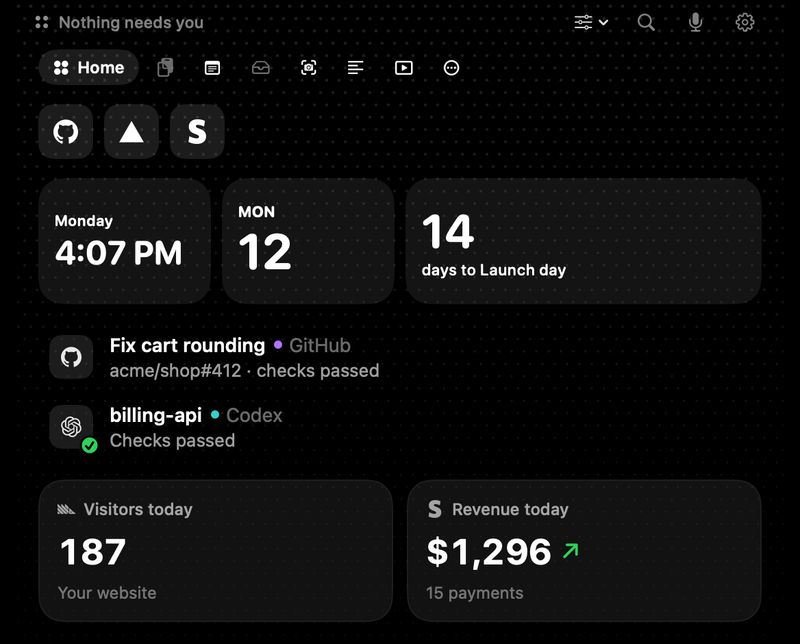The image size is (800, 644).
Task: Click the '15 payments' text
Action: 474,593
